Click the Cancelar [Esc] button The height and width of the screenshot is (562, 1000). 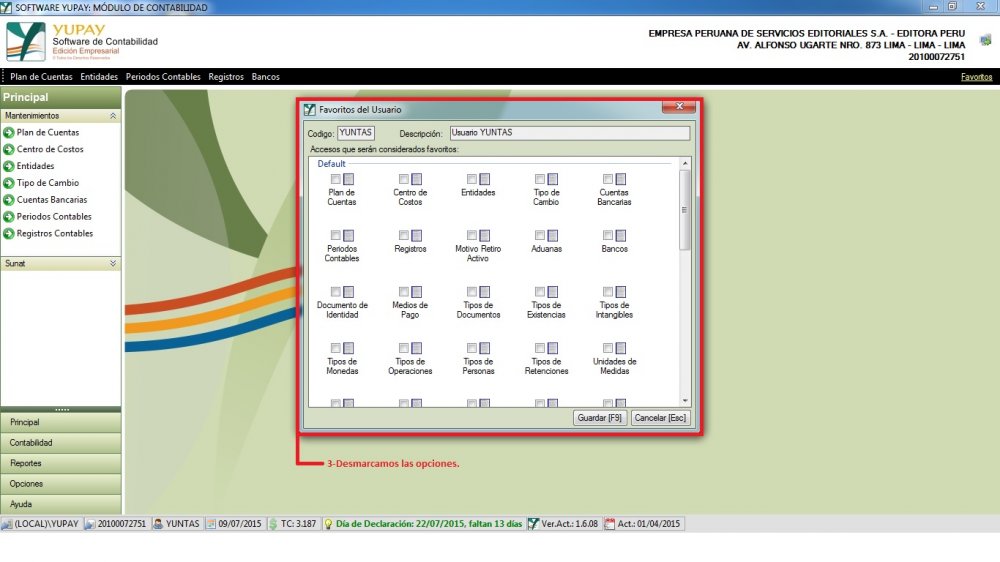pos(660,418)
